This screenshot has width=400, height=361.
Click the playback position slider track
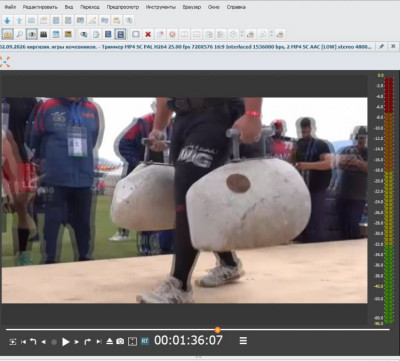coord(198,330)
